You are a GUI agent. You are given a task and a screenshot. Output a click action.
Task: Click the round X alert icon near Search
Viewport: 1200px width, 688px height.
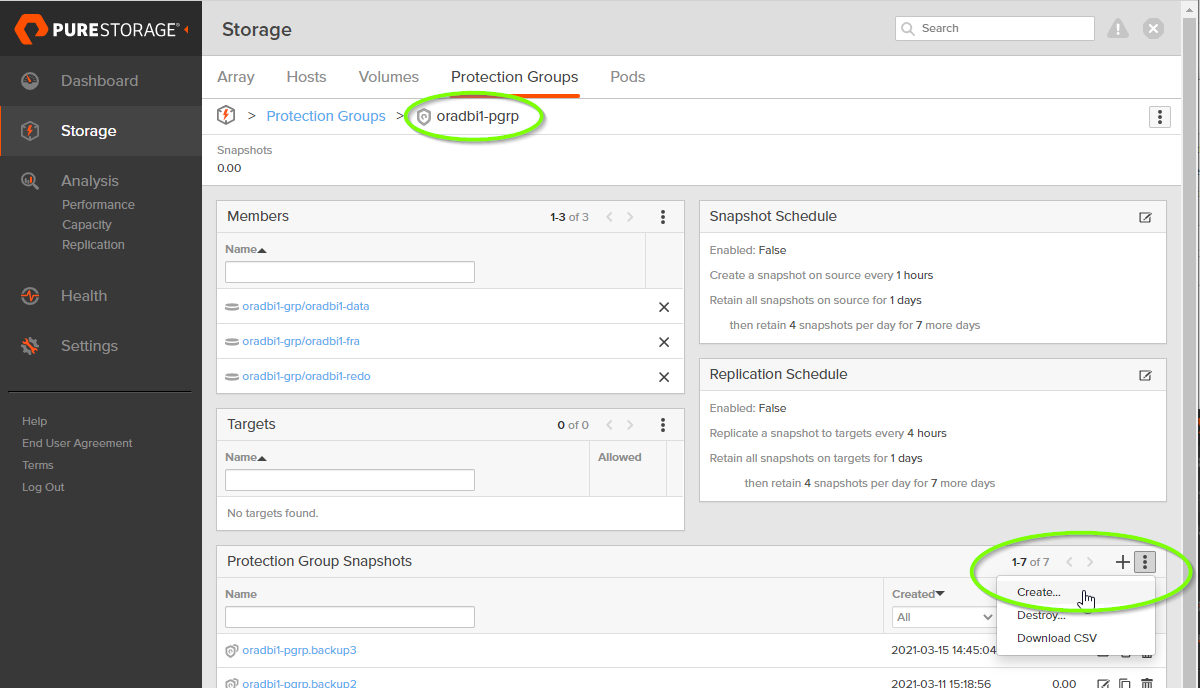coord(1154,29)
